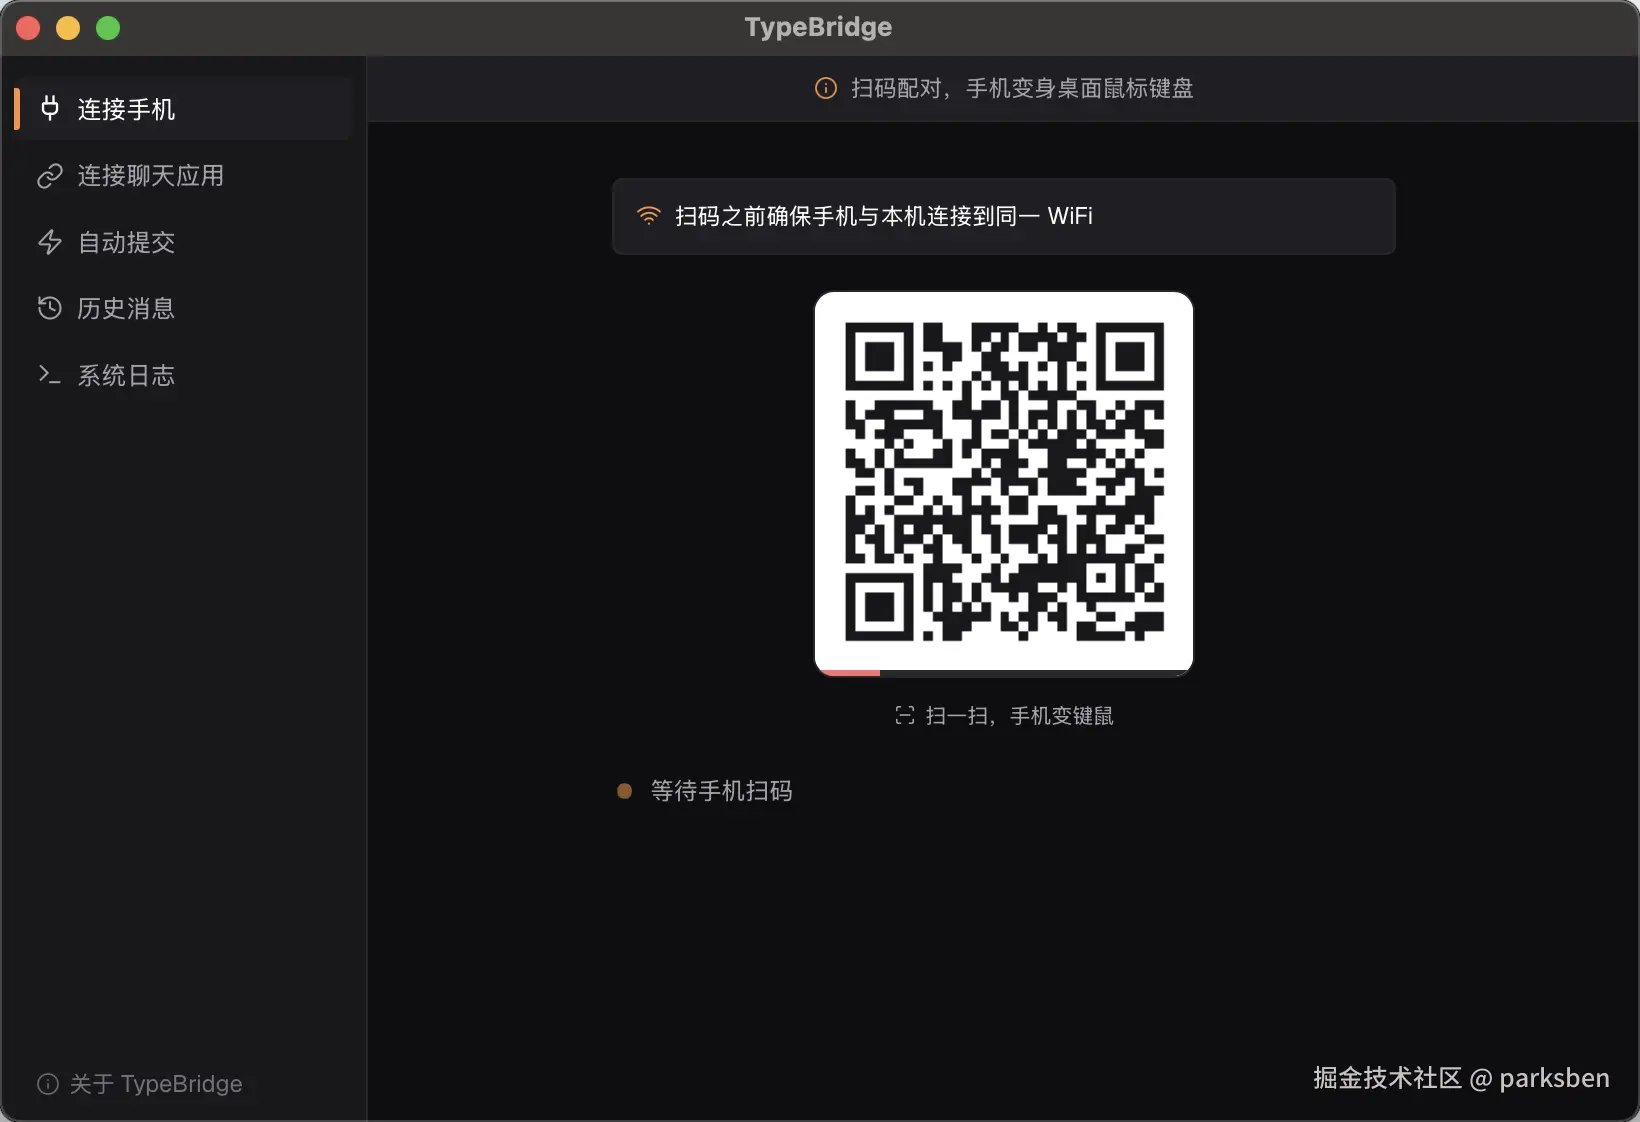
Task: Click the scan frame icon below QR code
Action: tap(905, 716)
